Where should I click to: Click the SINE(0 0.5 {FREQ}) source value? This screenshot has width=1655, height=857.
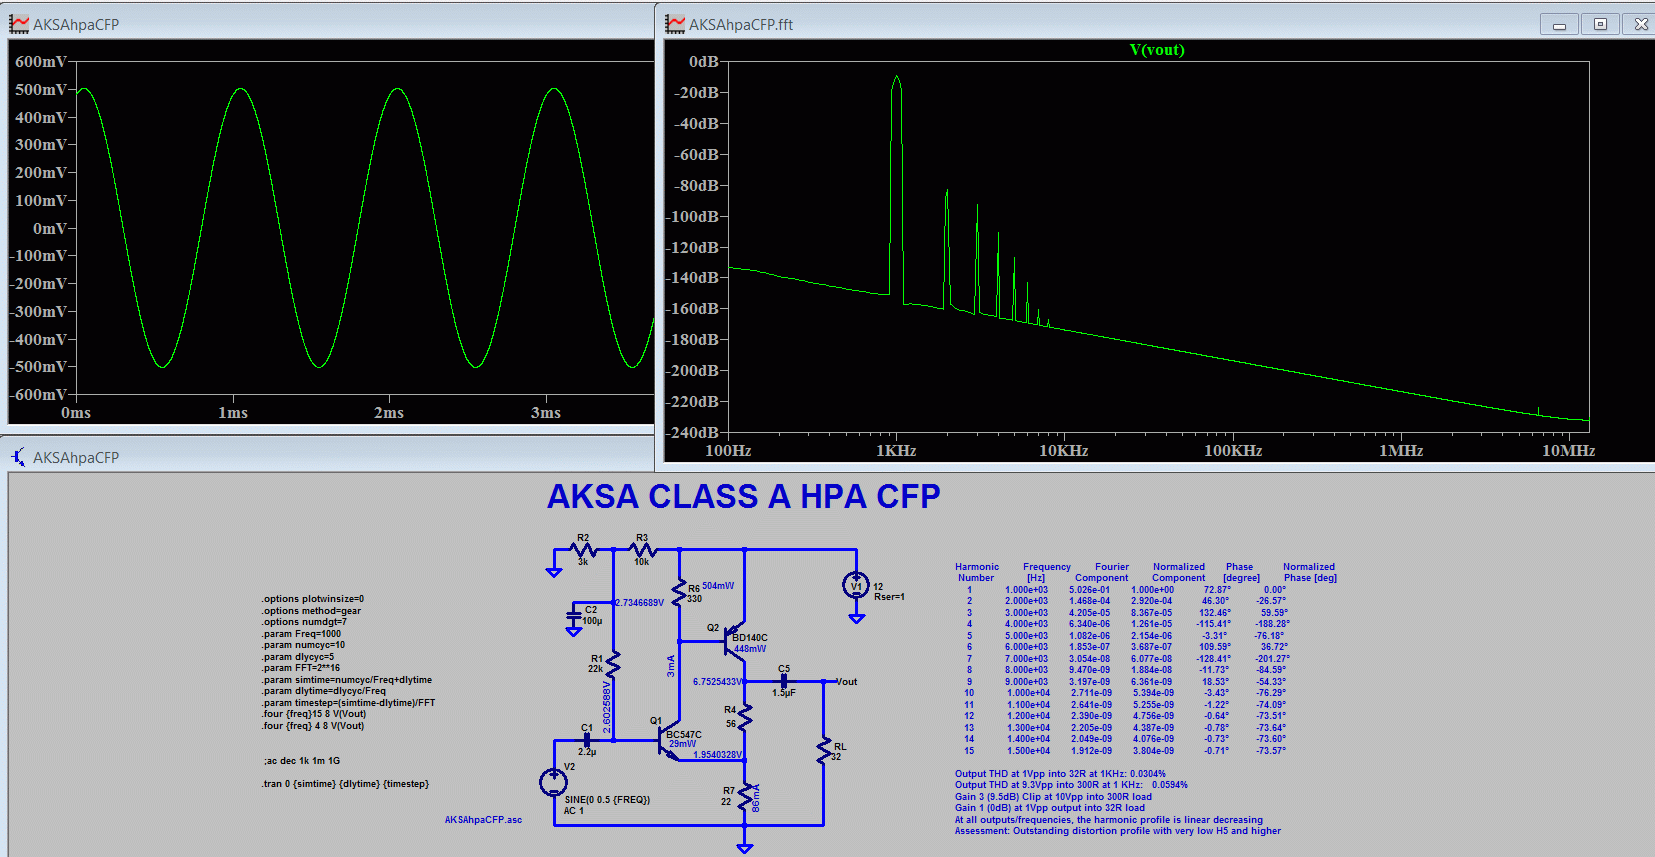coord(607,800)
